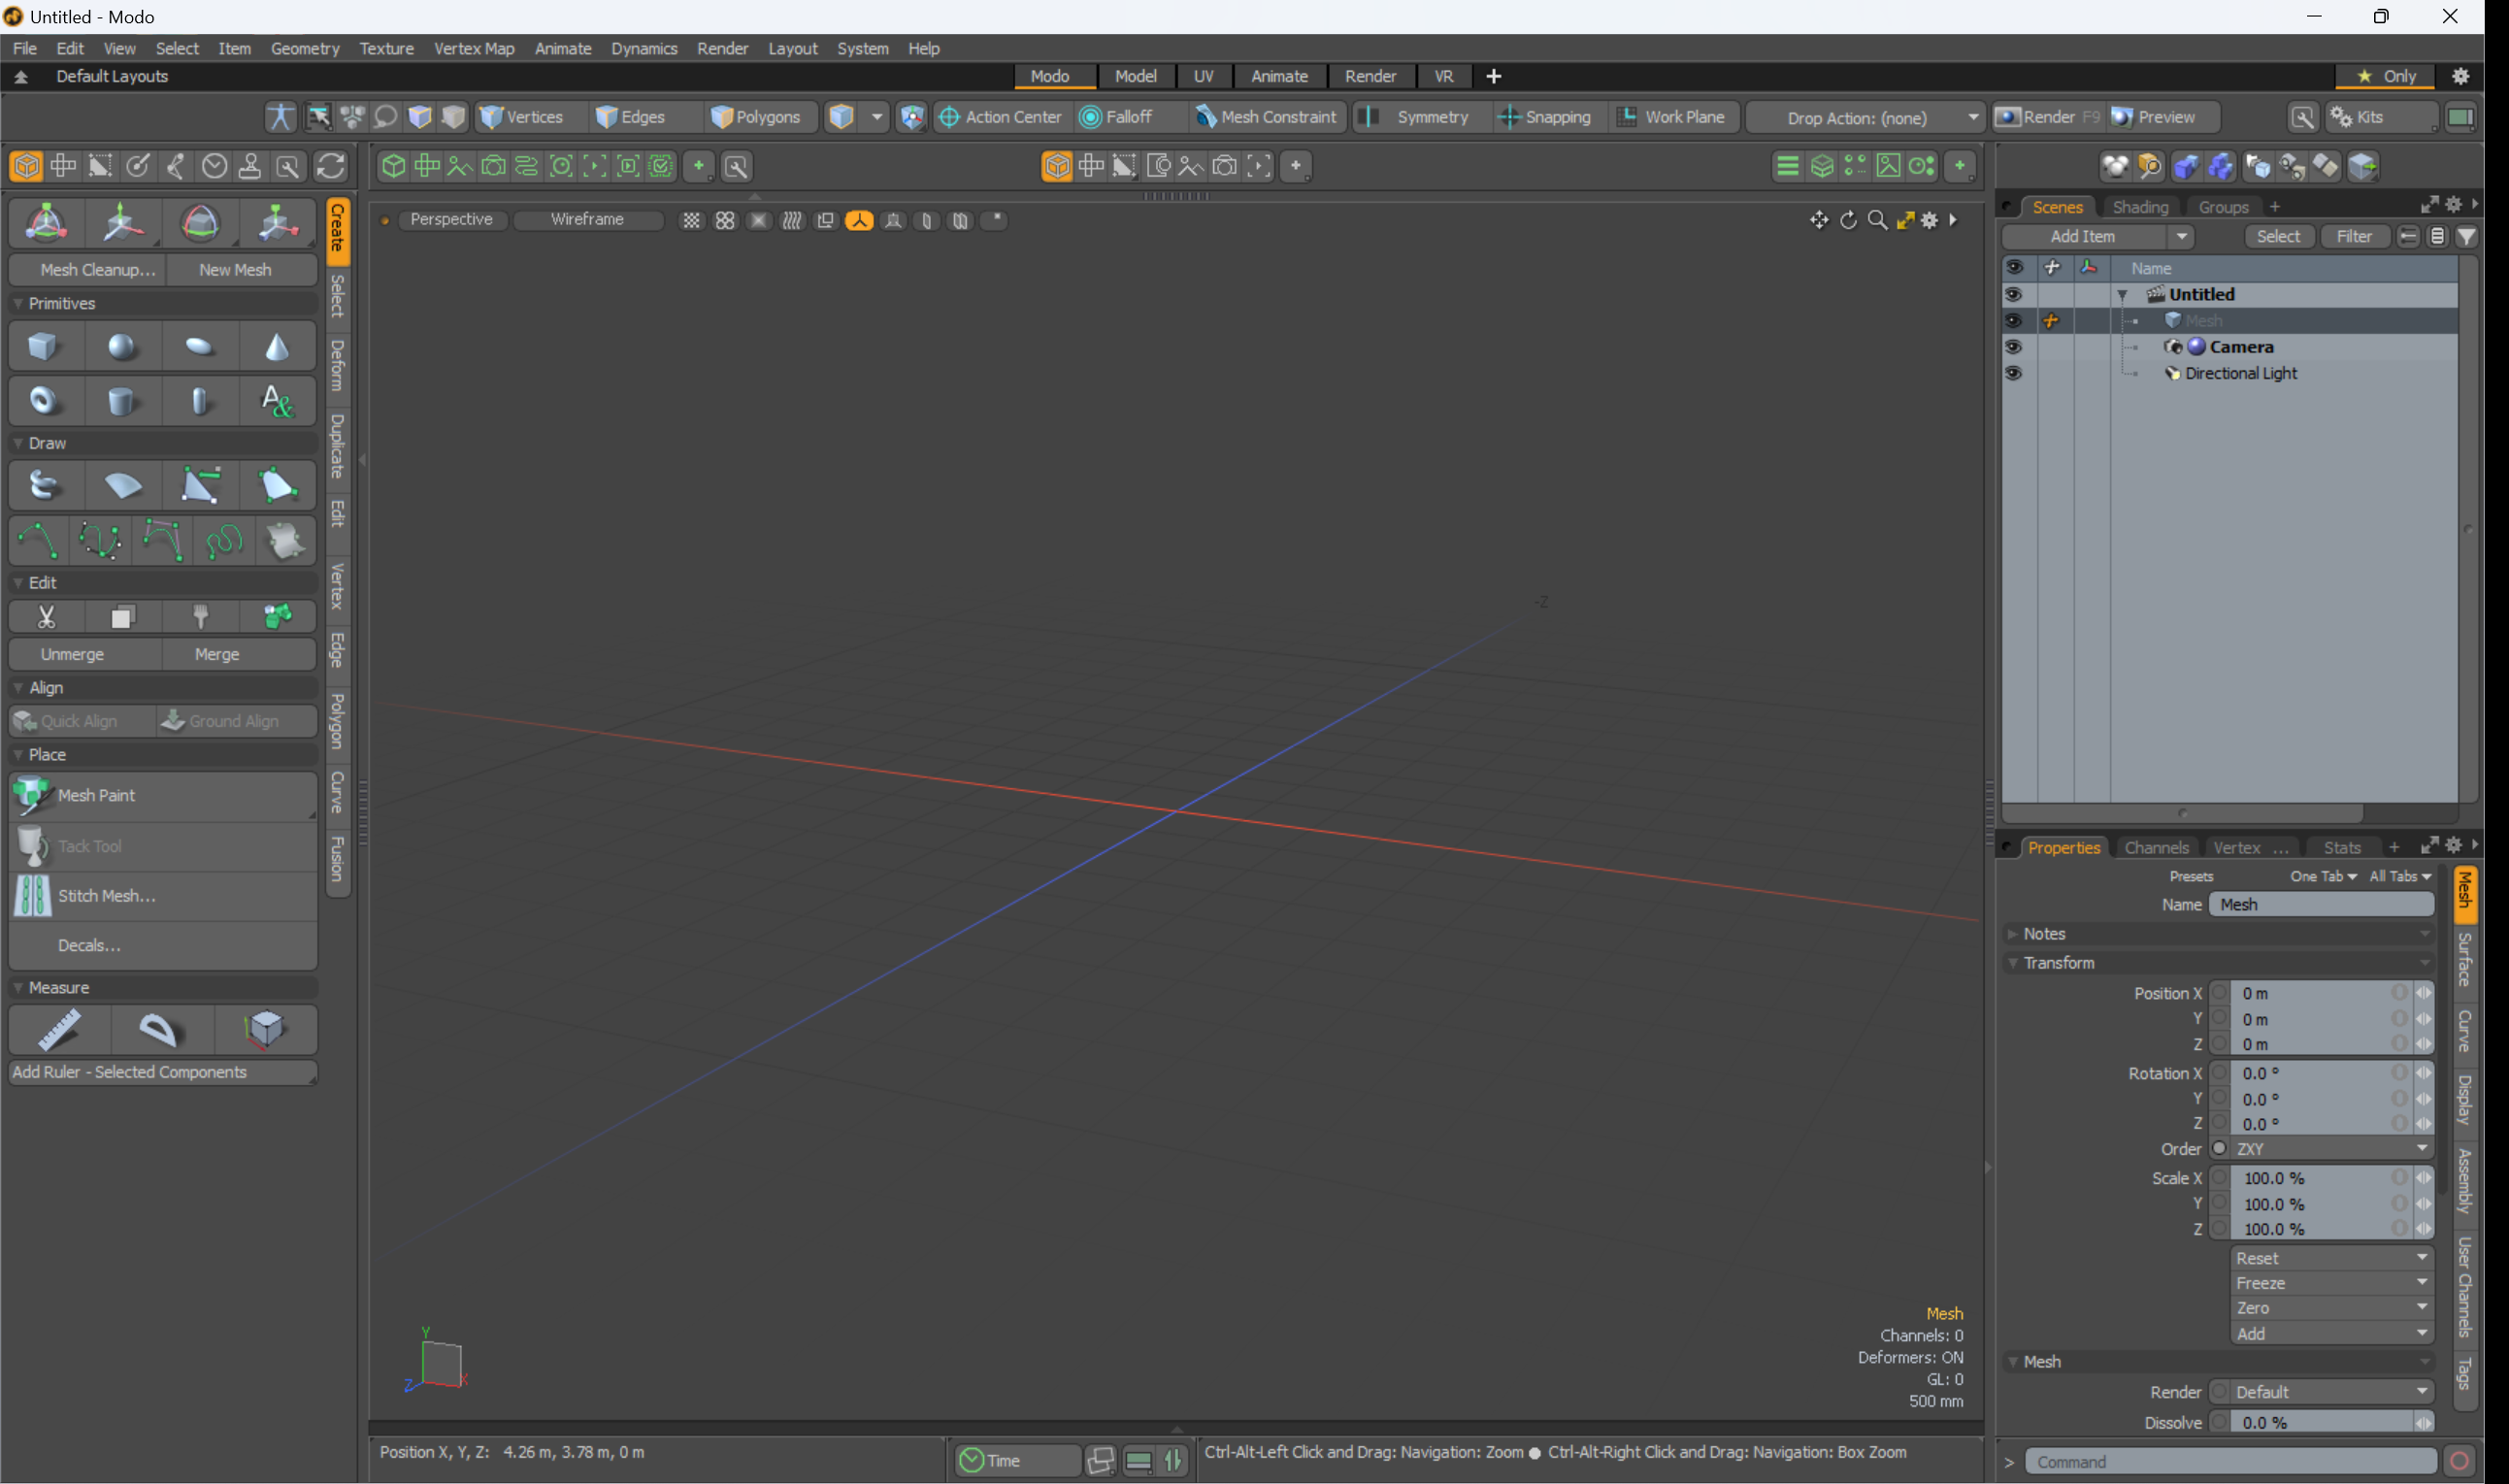Click the Torus primitive icon
Viewport: 2509px width, 1484px height.
[x=42, y=401]
